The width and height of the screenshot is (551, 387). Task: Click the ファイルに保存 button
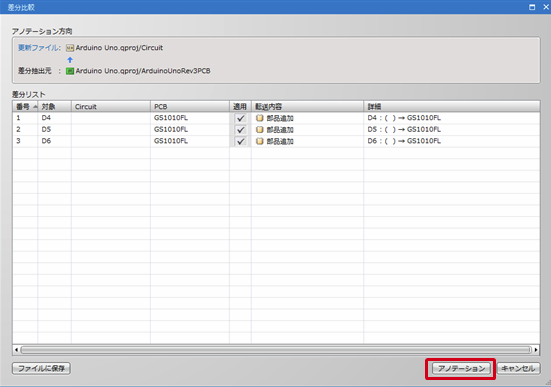[41, 368]
